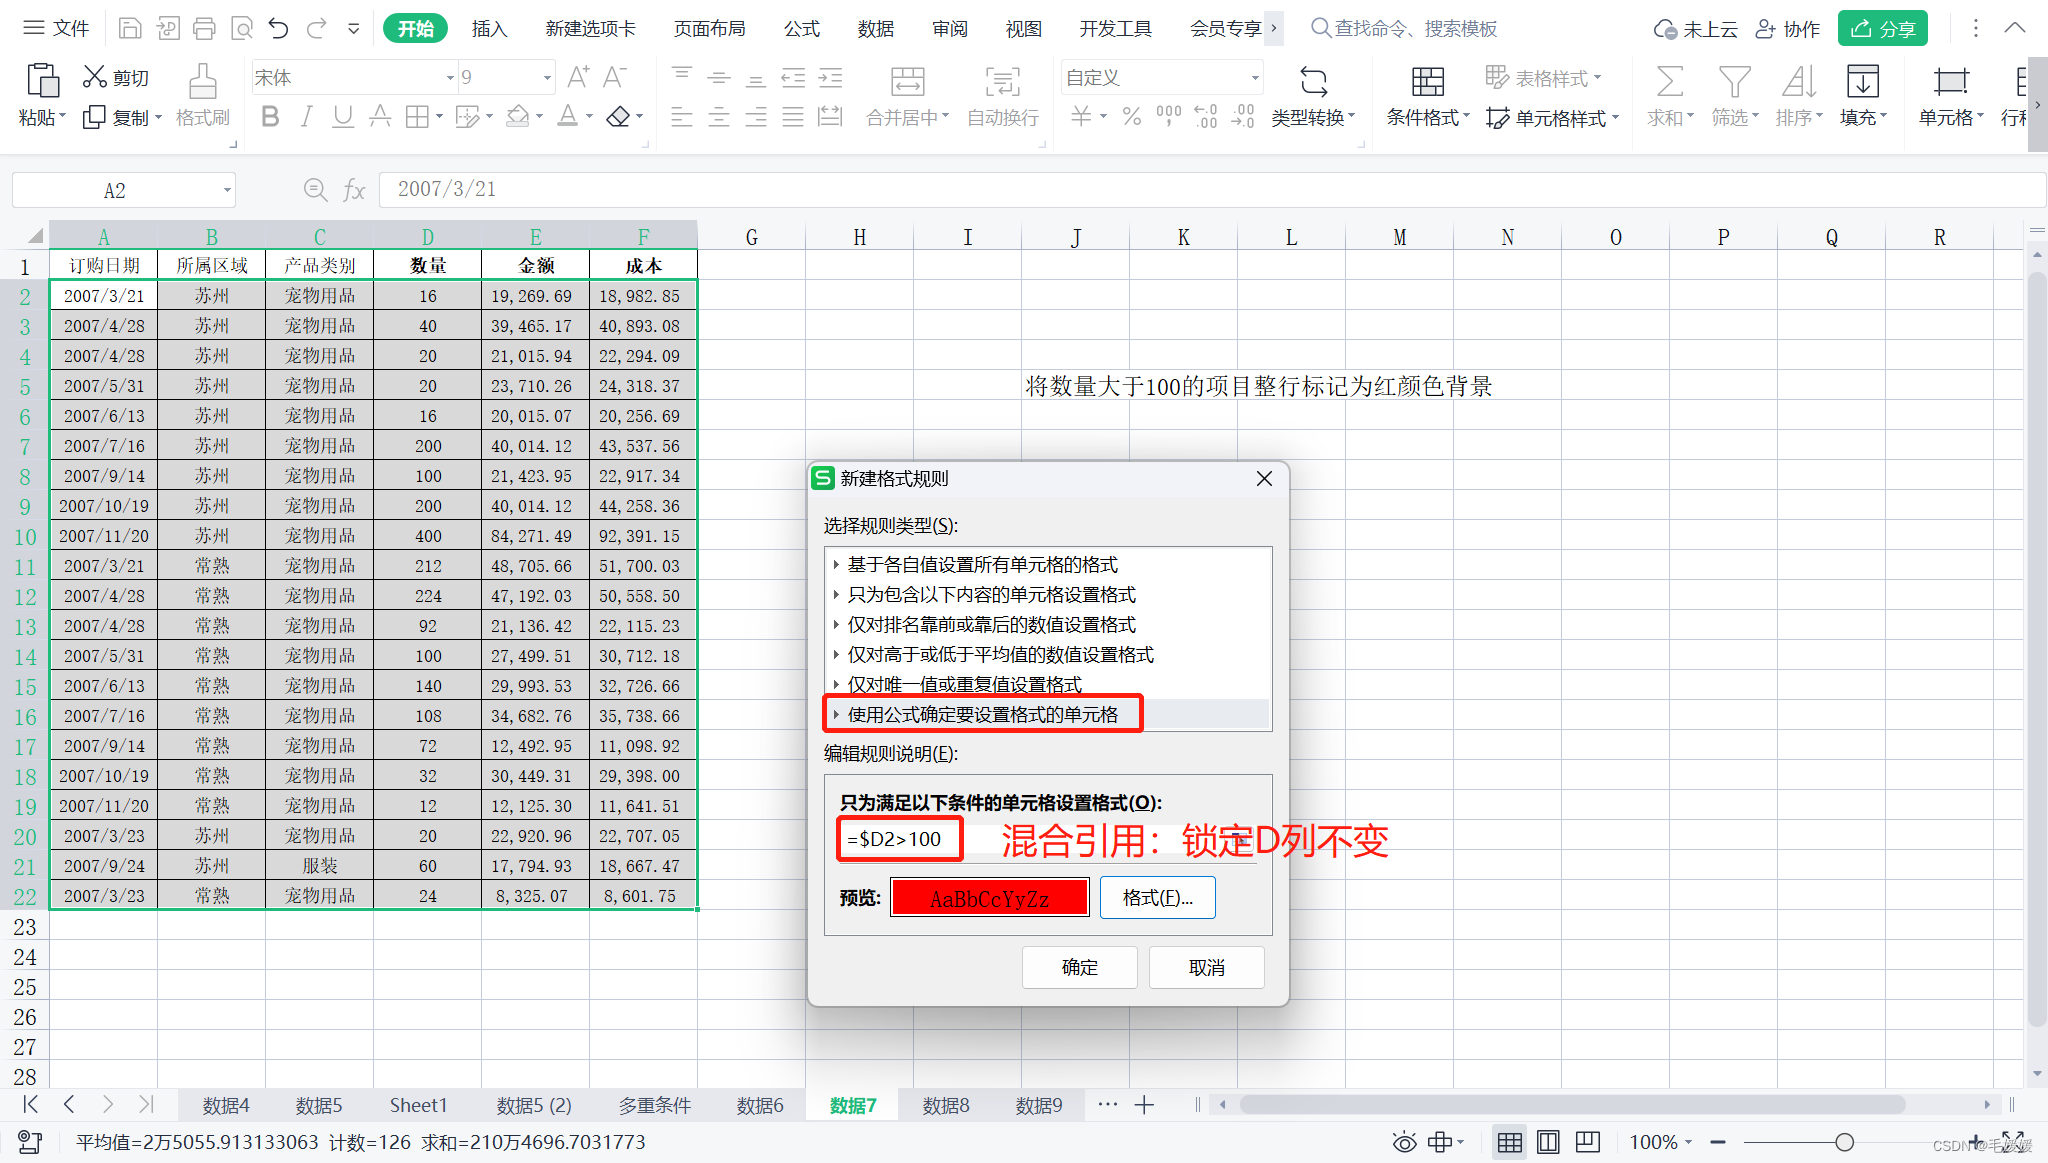Click the Conditional Formatting (条件格式) icon
The height and width of the screenshot is (1163, 2048).
[1427, 82]
